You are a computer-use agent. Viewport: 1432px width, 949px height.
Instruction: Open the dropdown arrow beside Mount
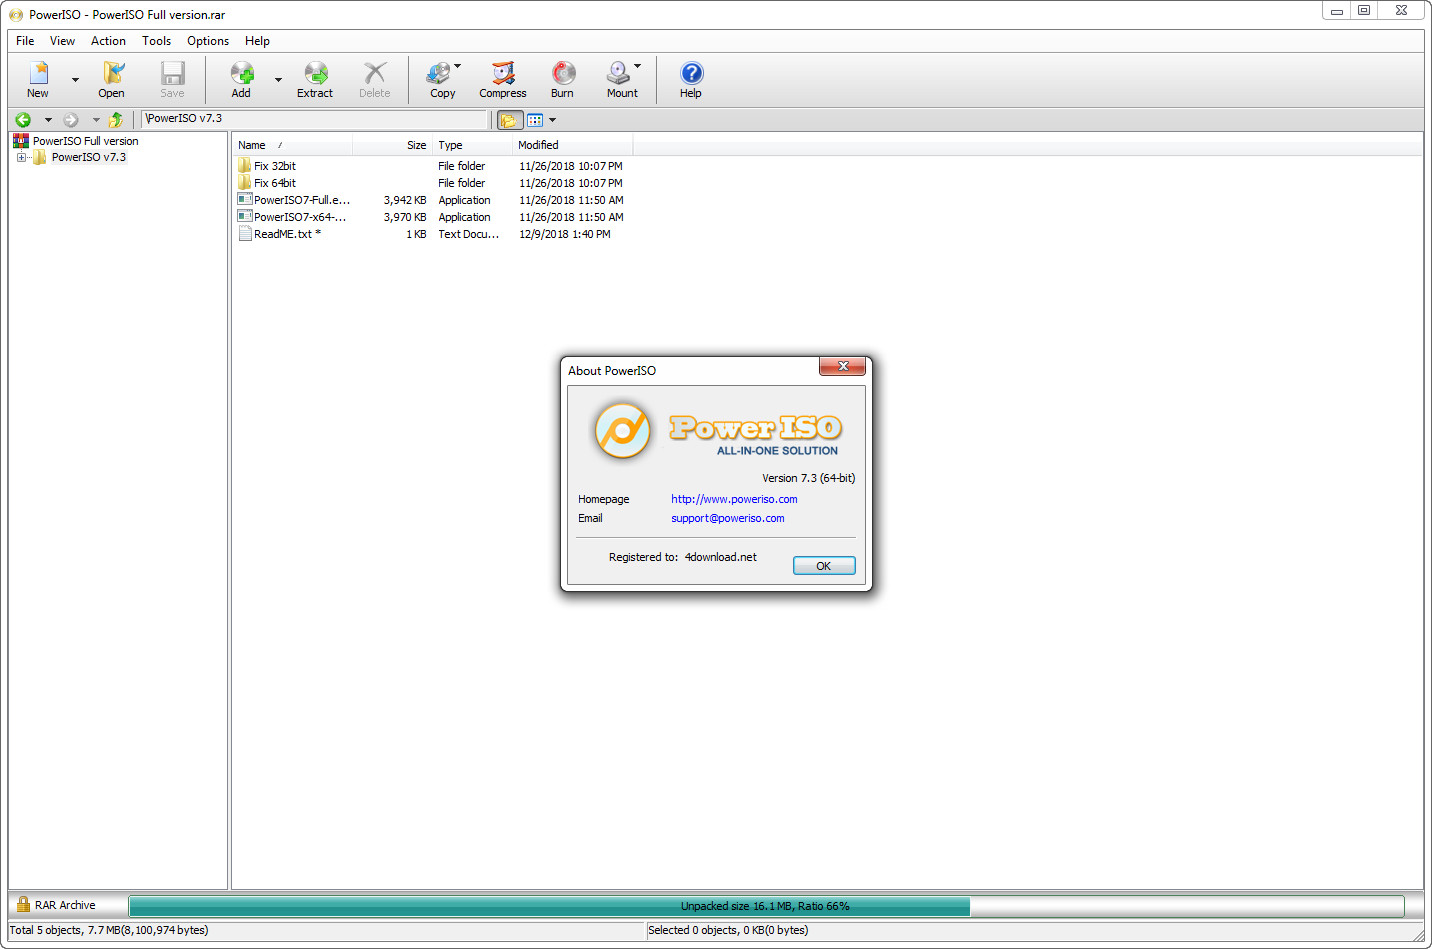pos(638,66)
